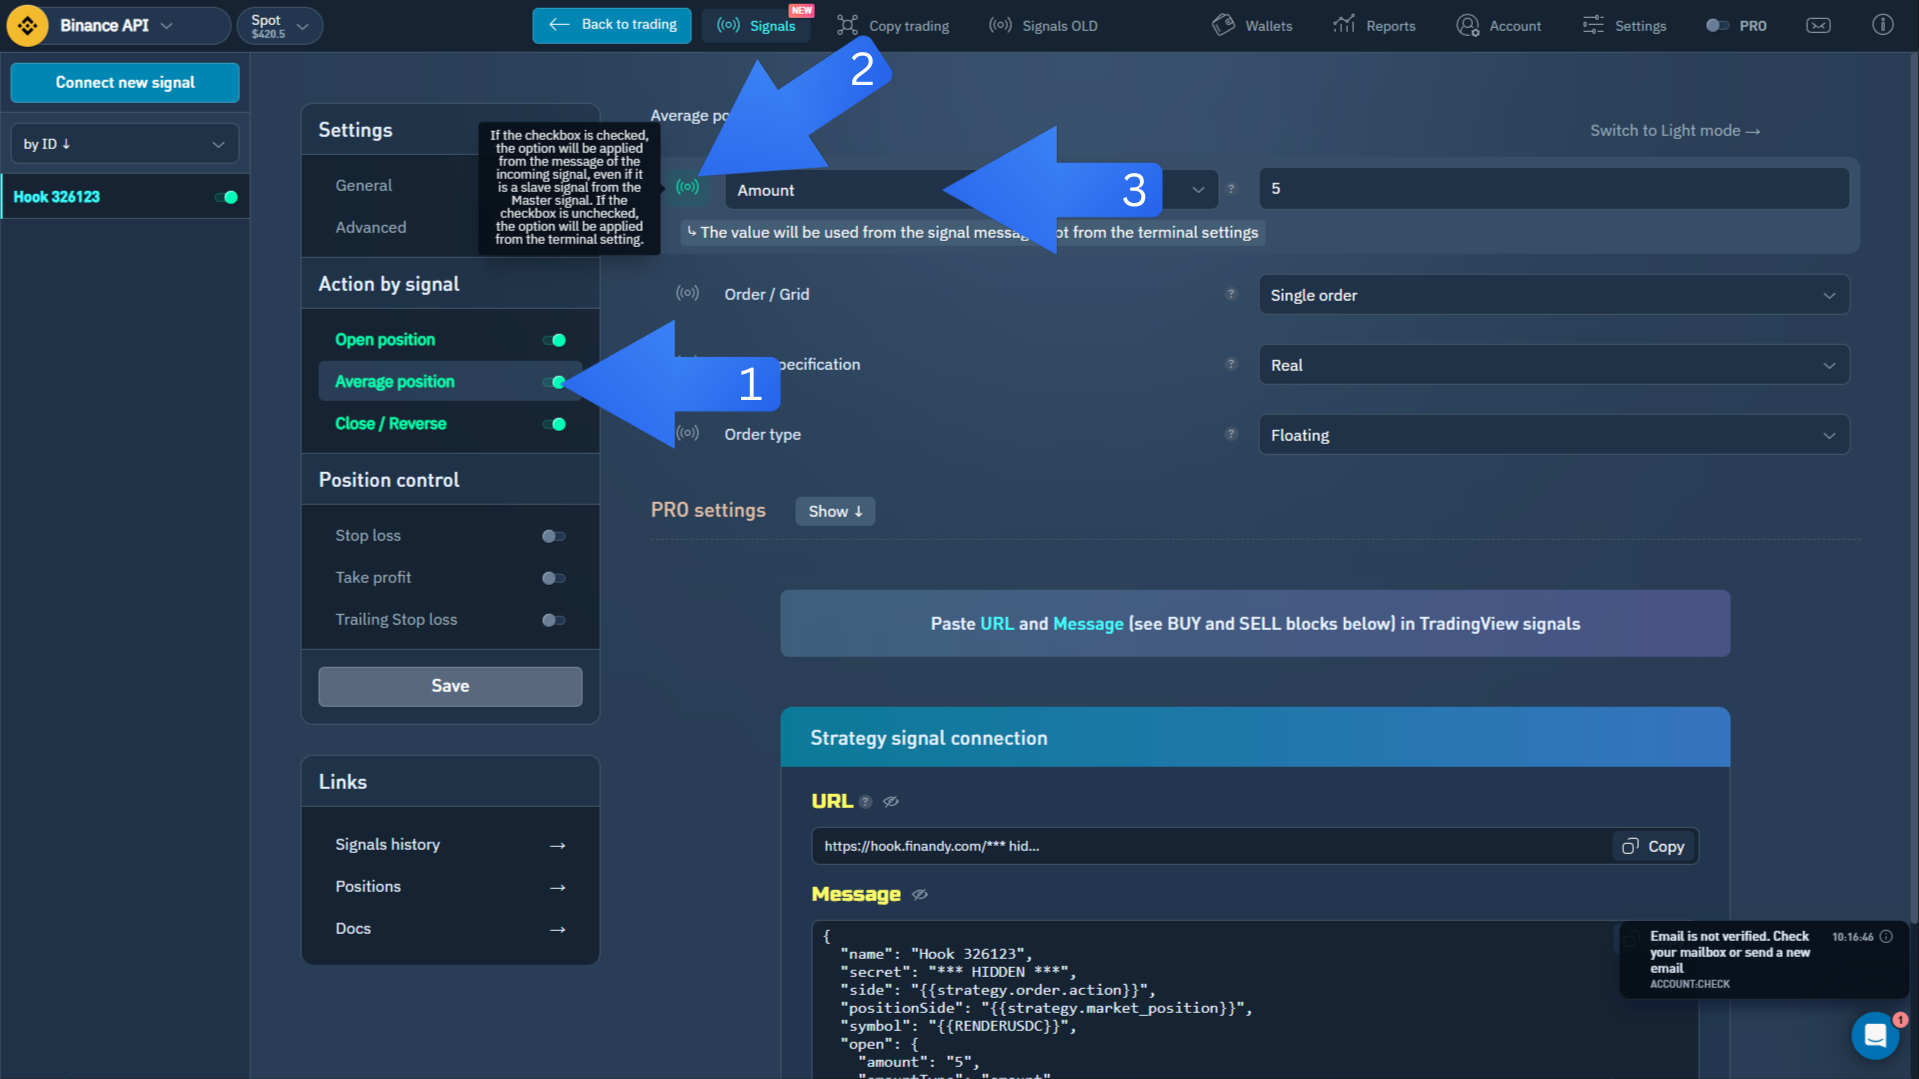This screenshot has height=1079, width=1919.
Task: Click the Account user icon
Action: click(1467, 25)
